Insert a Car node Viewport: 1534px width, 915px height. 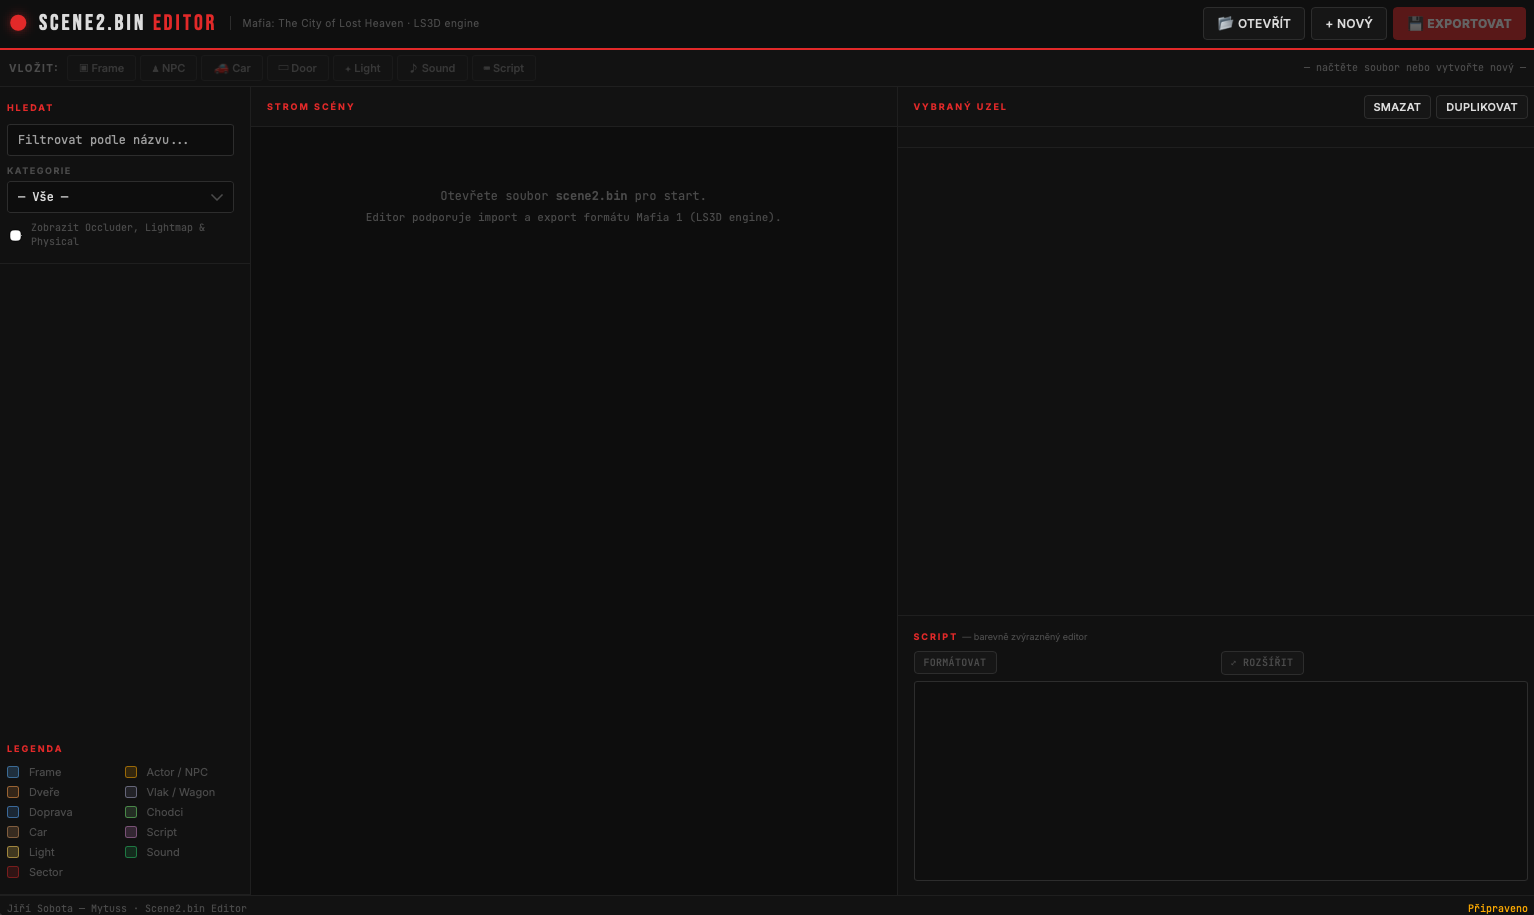click(232, 68)
